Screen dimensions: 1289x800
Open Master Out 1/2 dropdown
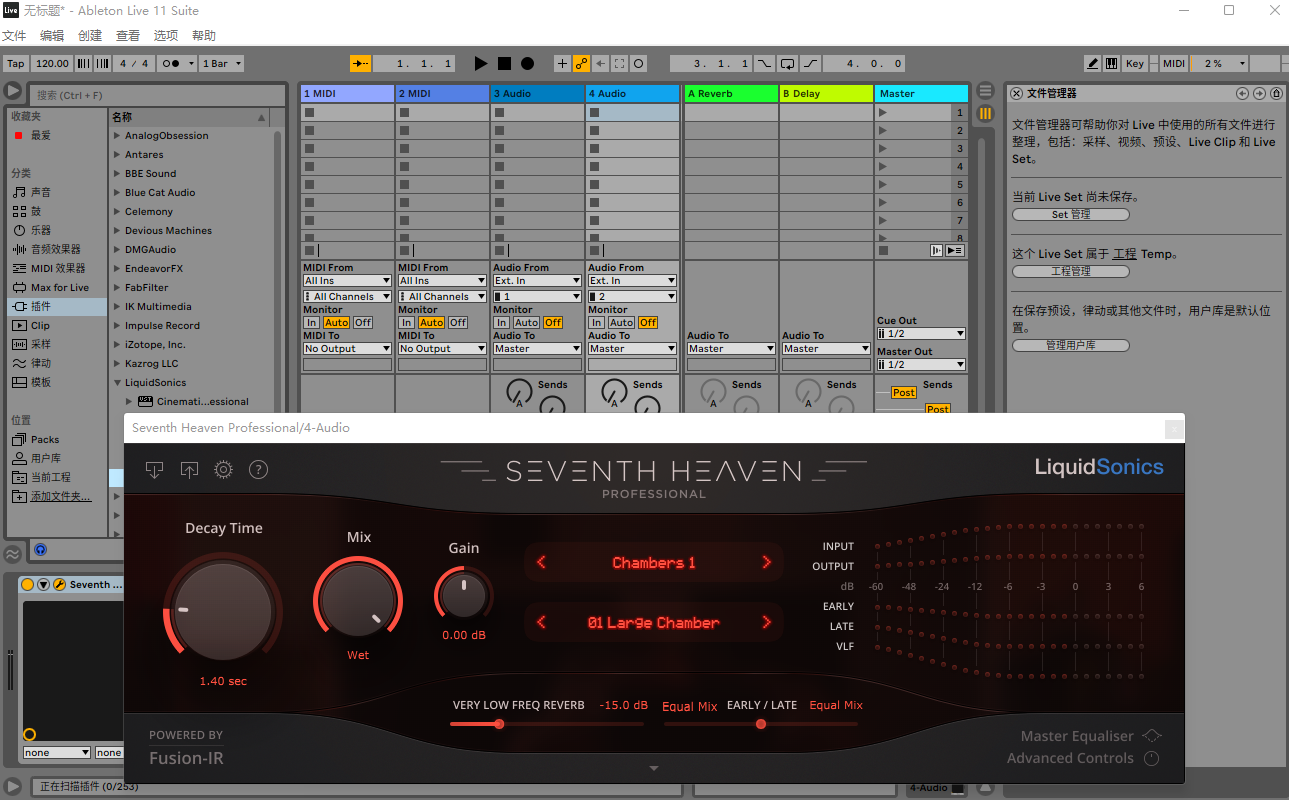point(921,364)
